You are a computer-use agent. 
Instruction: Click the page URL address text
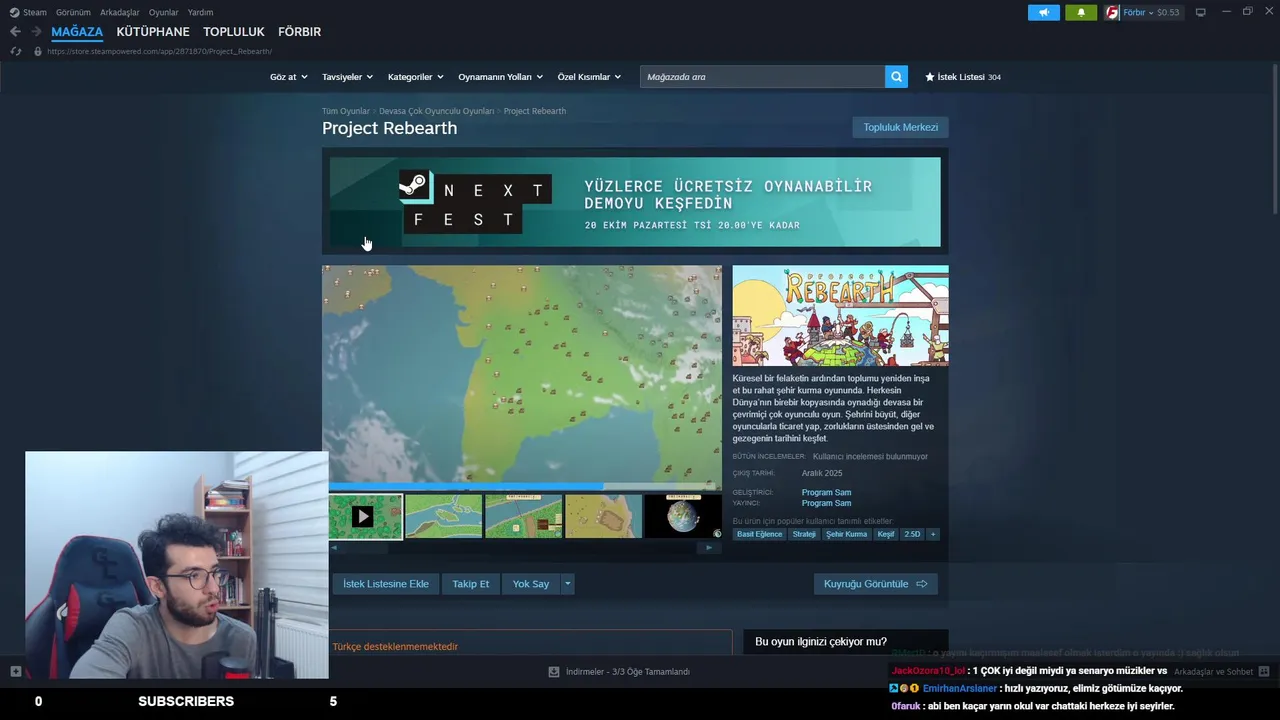[x=159, y=51]
